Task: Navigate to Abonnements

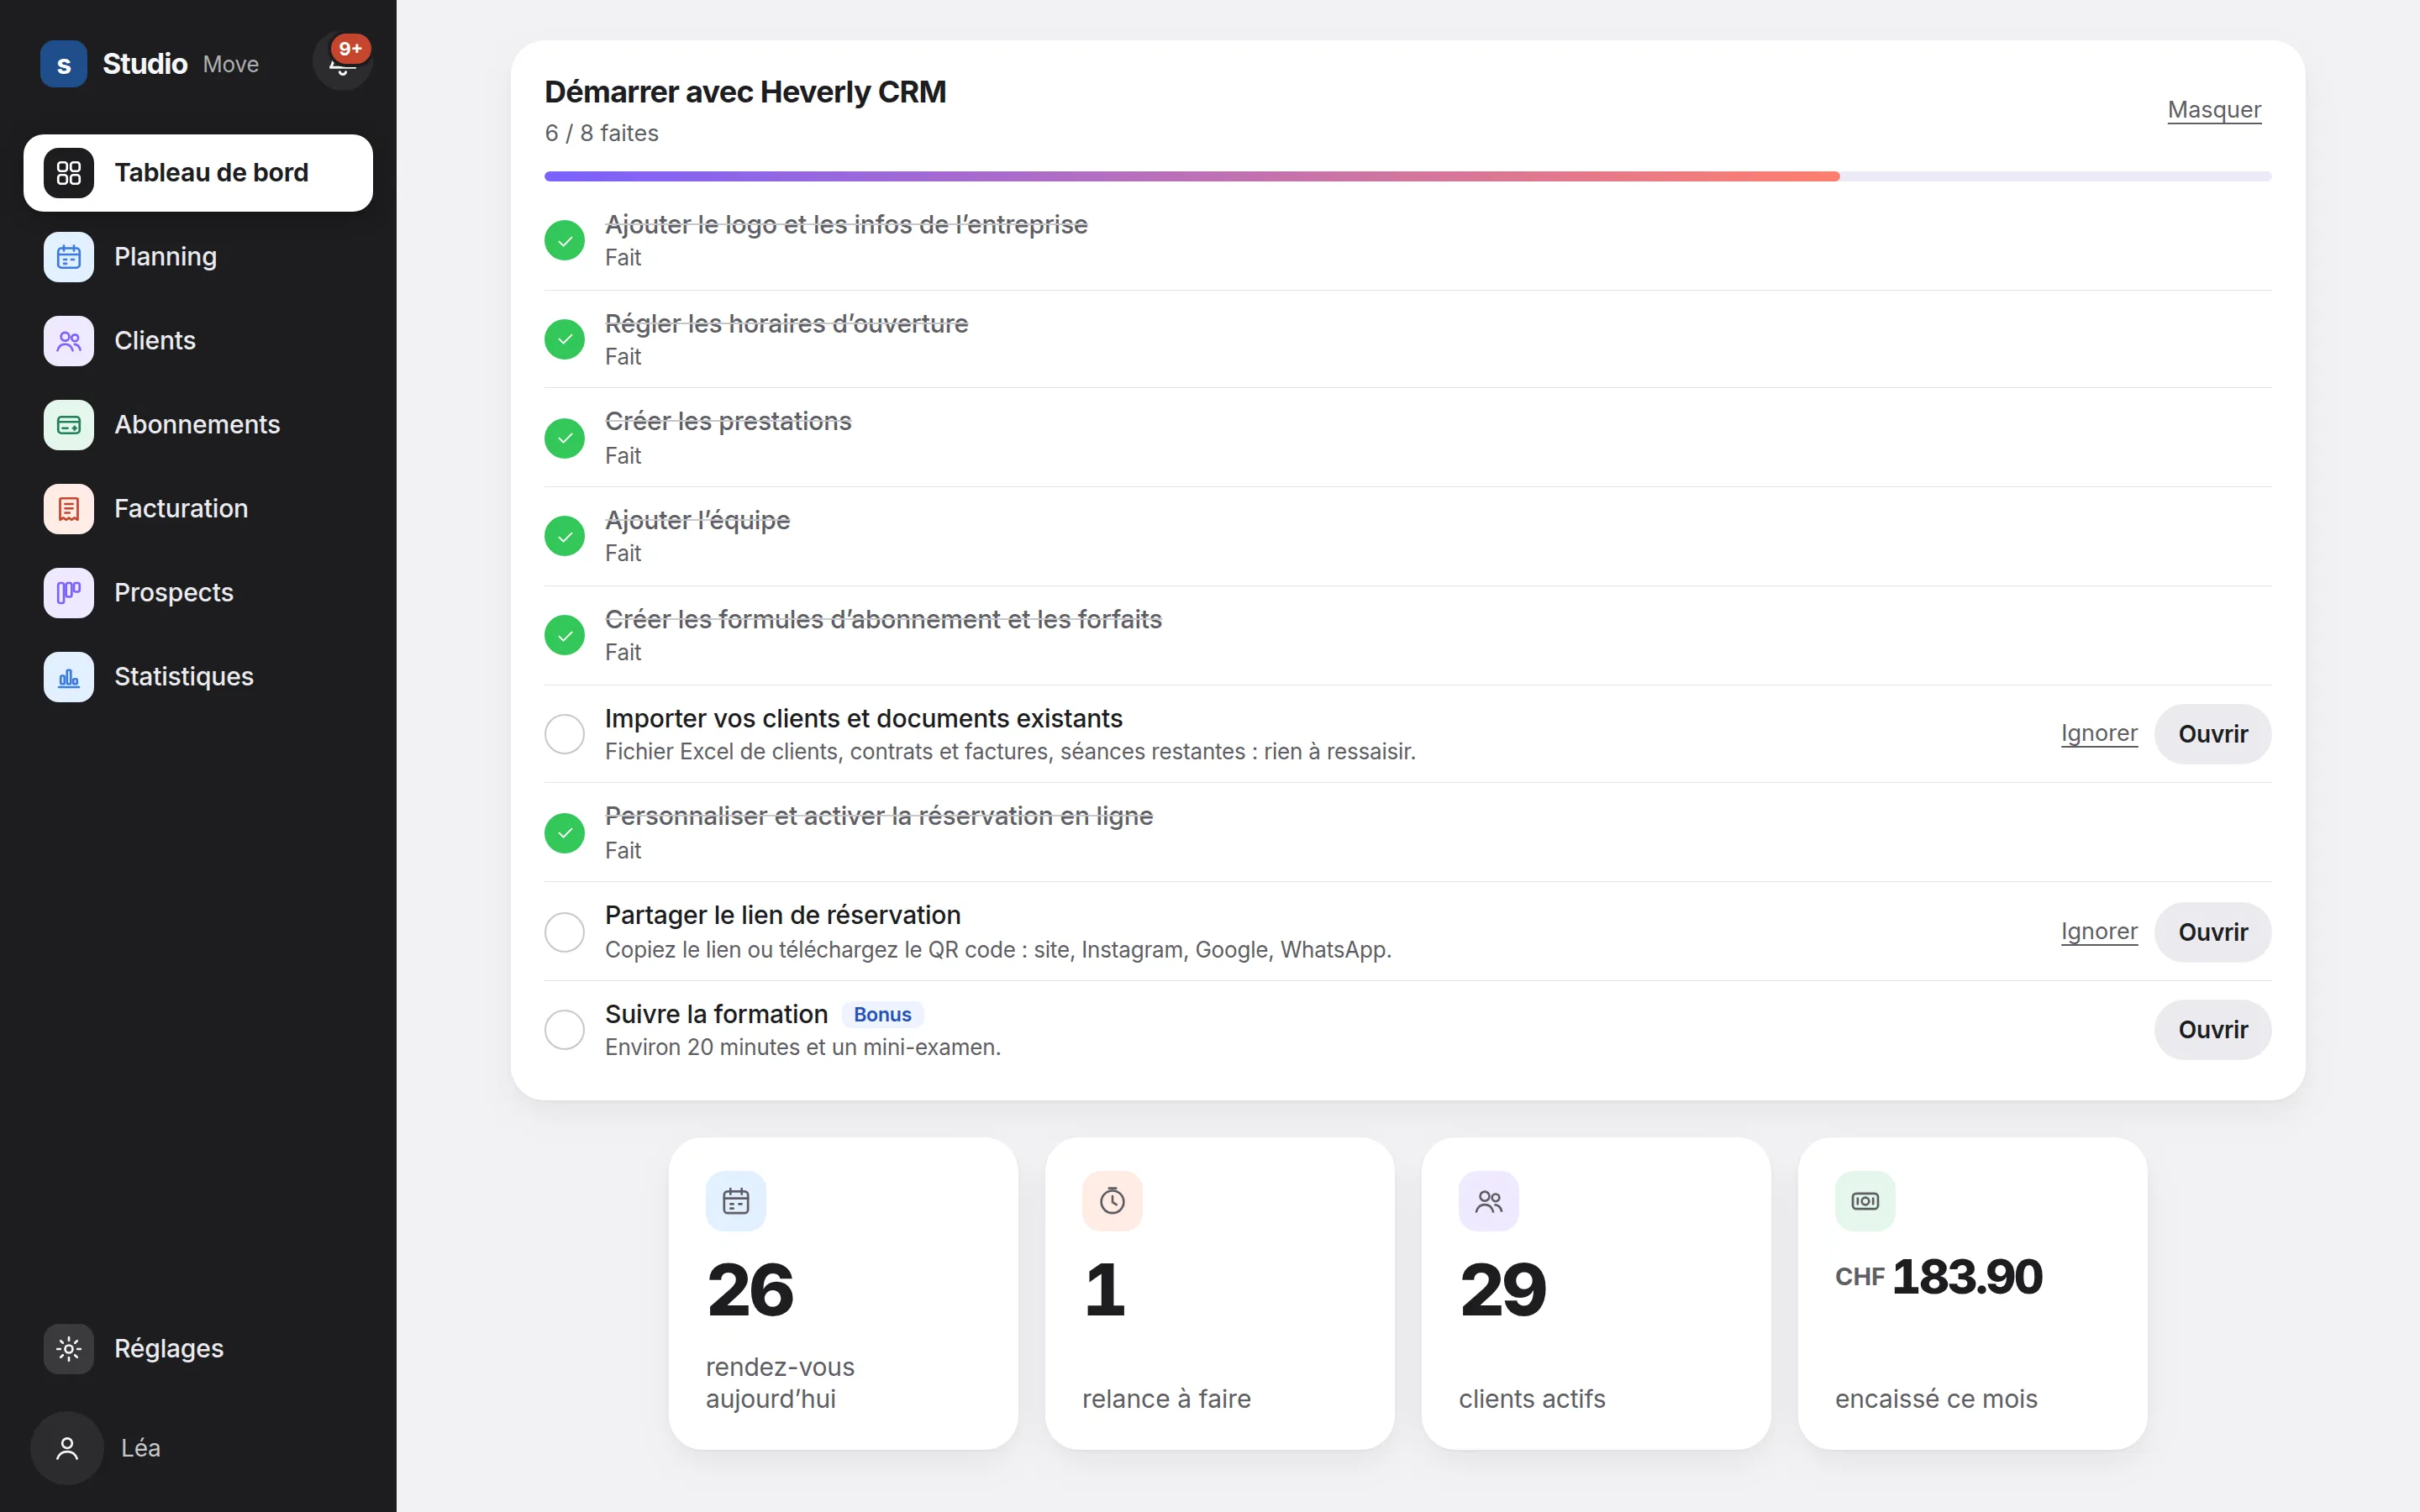Action: click(198, 425)
